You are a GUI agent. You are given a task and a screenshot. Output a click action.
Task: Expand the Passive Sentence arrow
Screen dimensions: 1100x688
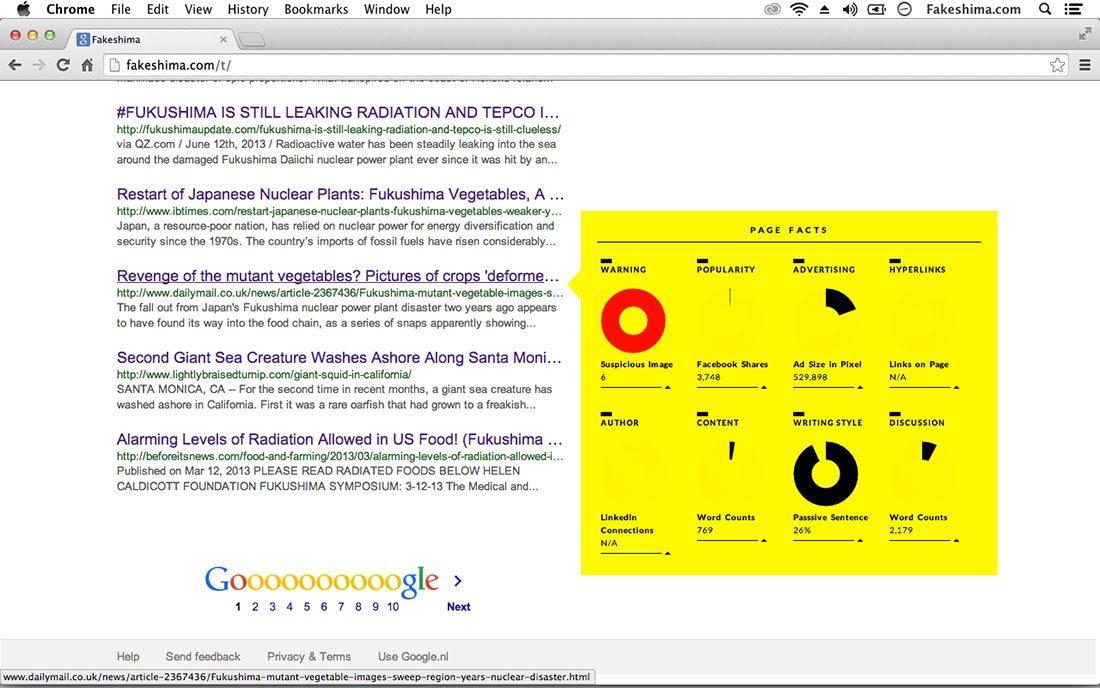coord(859,540)
